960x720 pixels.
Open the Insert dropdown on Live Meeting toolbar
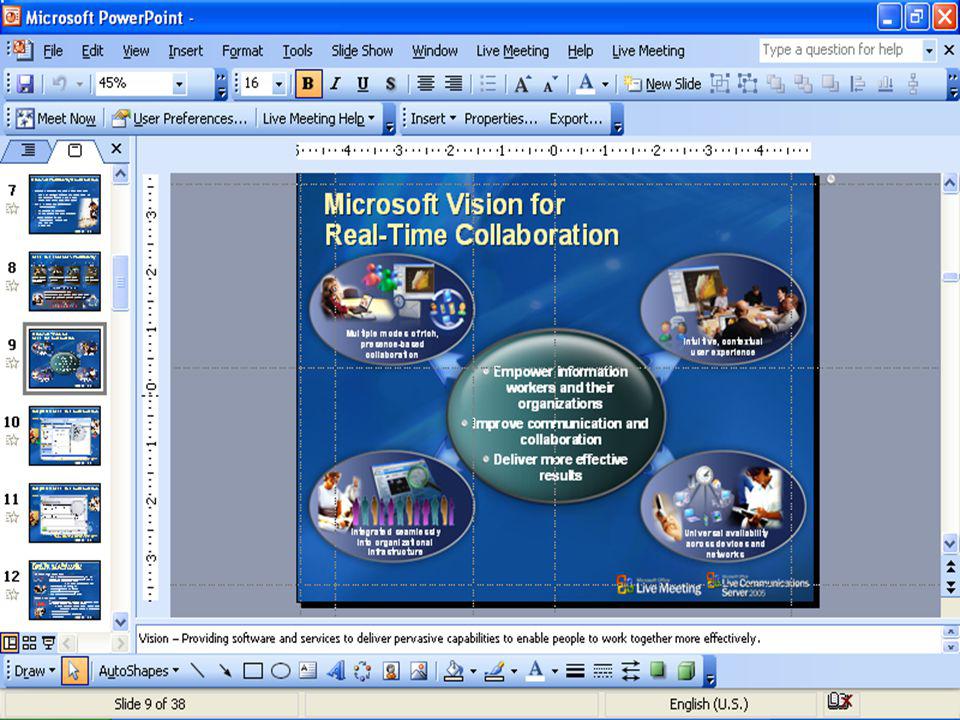(433, 118)
